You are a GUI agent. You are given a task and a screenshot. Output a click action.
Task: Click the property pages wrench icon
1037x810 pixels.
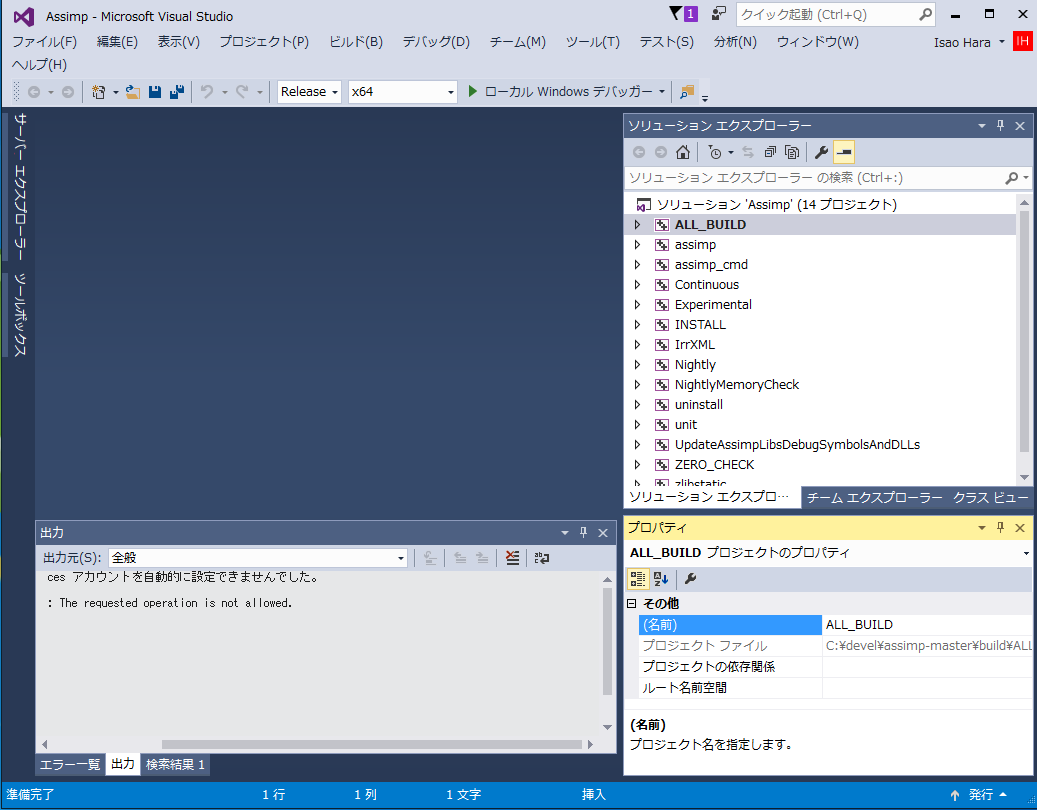pyautogui.click(x=690, y=579)
